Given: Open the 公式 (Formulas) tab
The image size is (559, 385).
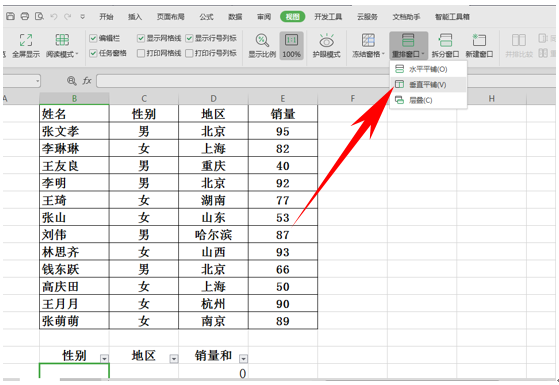Looking at the screenshot, I should [206, 17].
